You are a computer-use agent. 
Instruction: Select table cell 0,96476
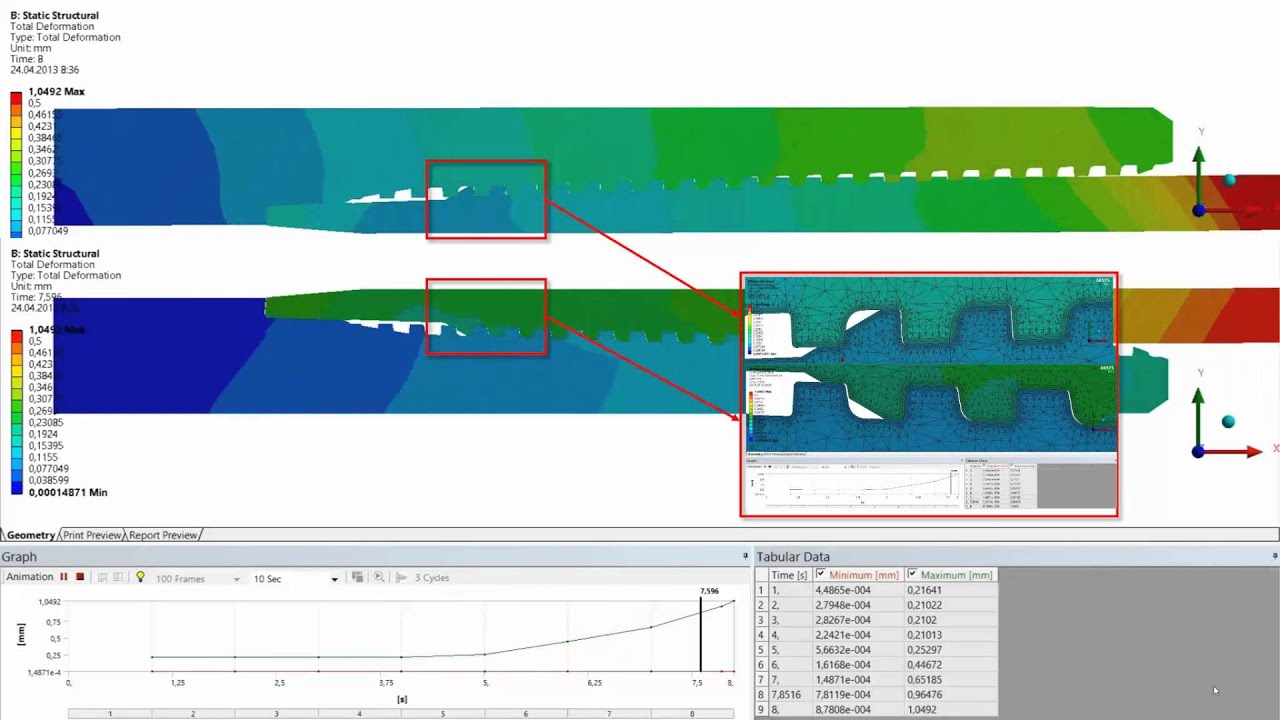click(950, 695)
